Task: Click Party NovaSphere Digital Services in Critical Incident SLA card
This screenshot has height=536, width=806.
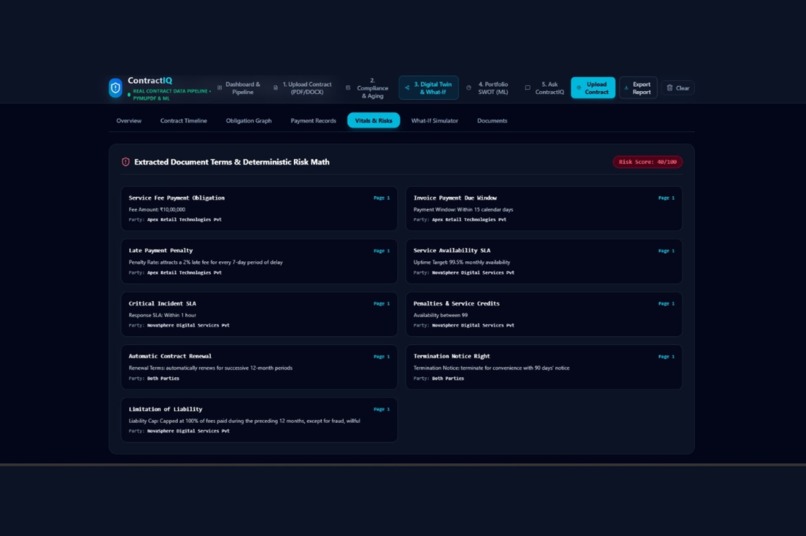Action: 179,325
